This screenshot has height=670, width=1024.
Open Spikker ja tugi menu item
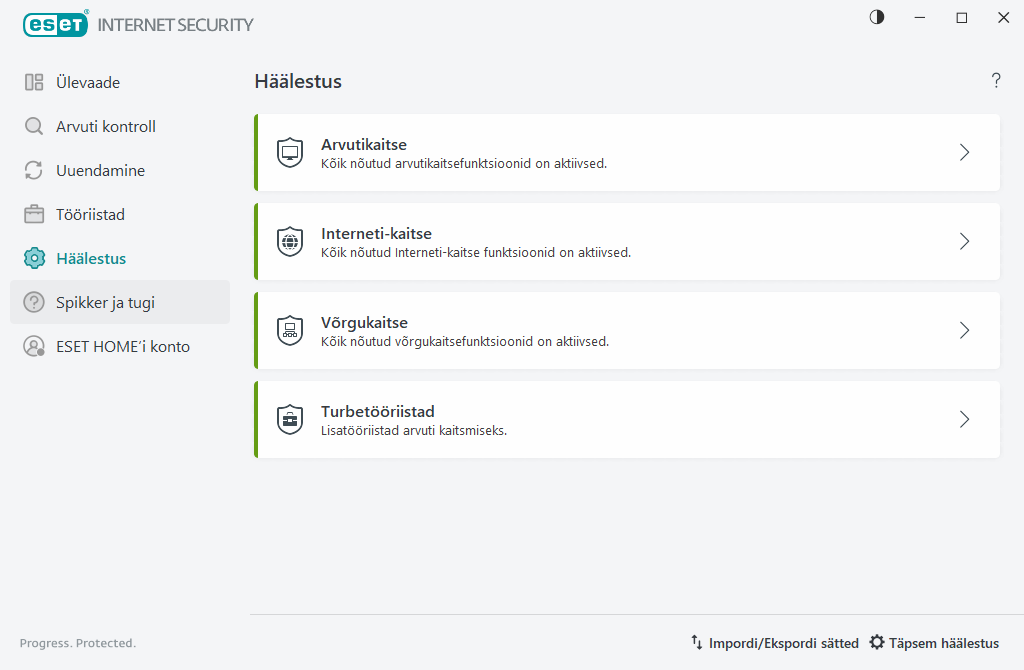click(105, 303)
